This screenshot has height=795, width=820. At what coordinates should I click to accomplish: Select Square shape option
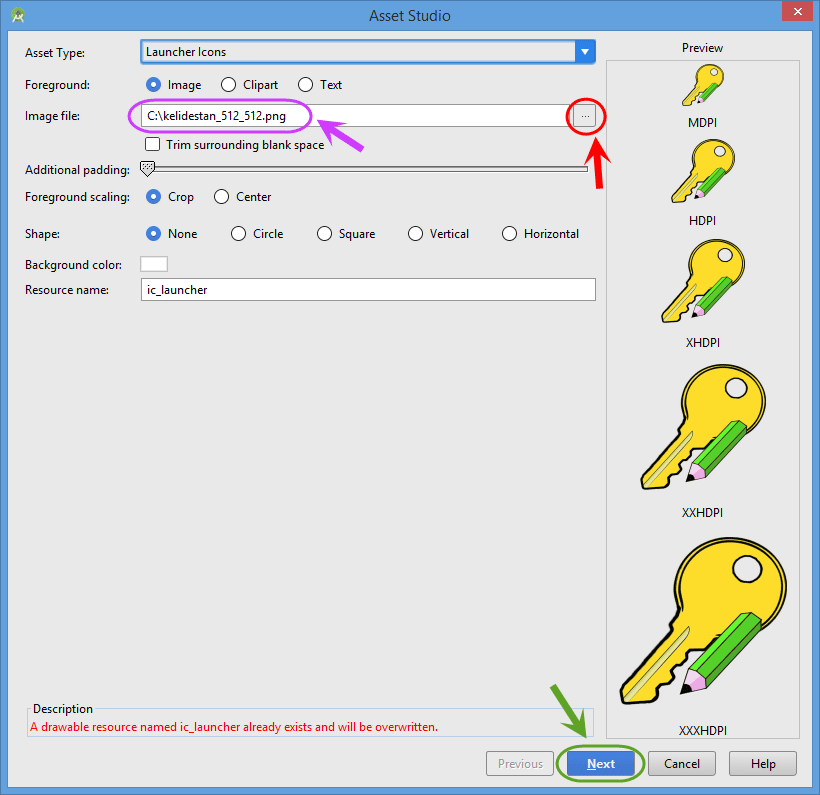[324, 233]
